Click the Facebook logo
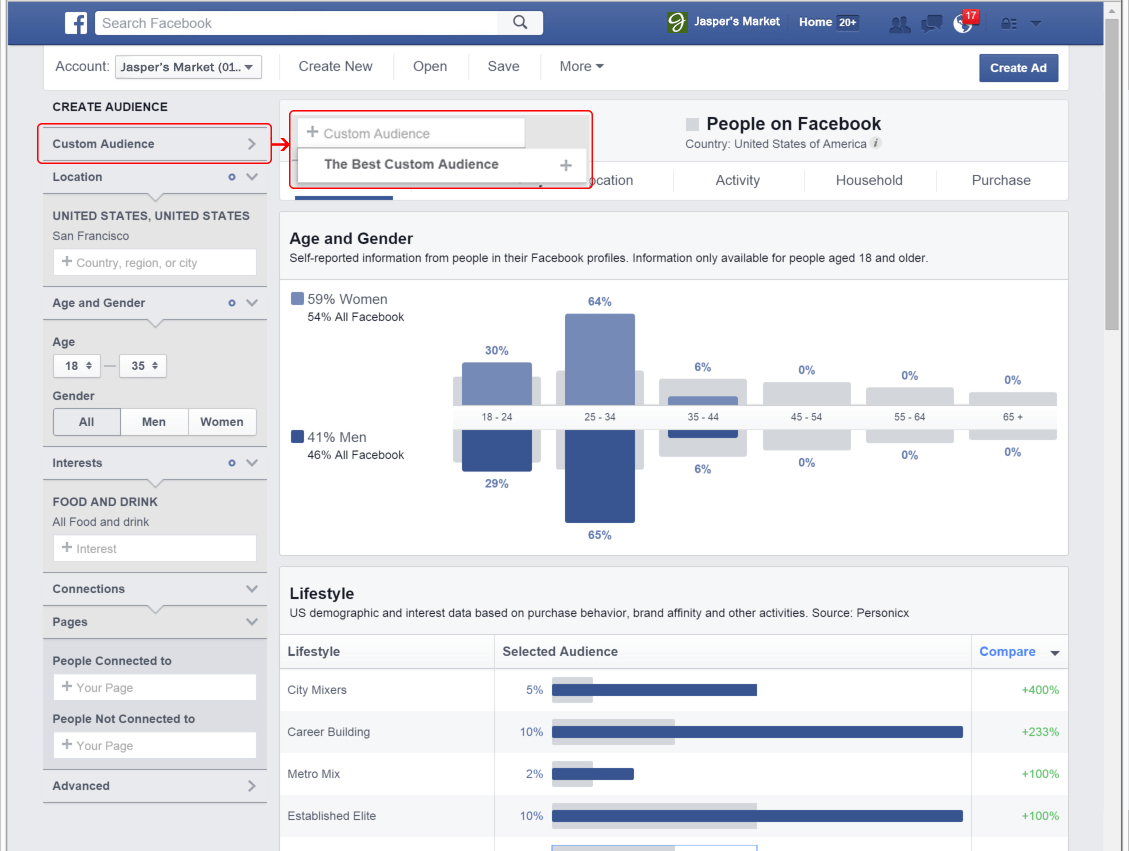 click(x=75, y=22)
